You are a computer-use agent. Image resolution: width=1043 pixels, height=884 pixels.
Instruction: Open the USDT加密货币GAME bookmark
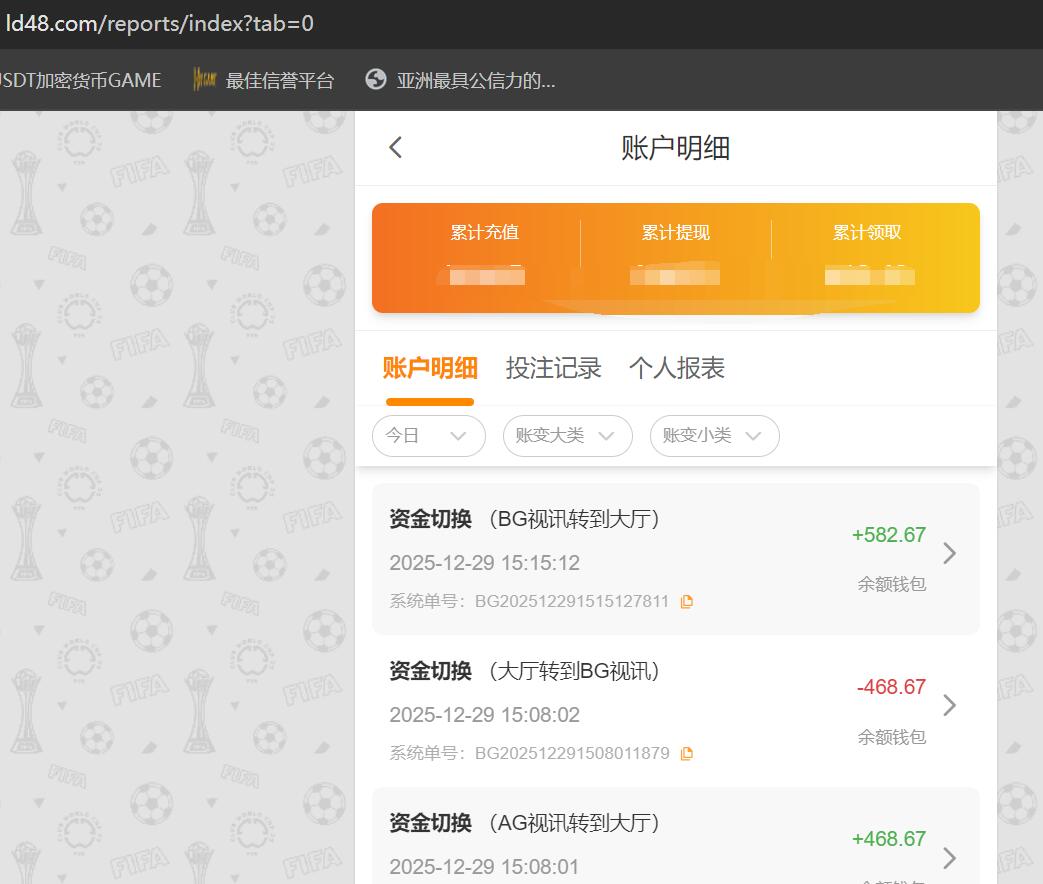80,80
